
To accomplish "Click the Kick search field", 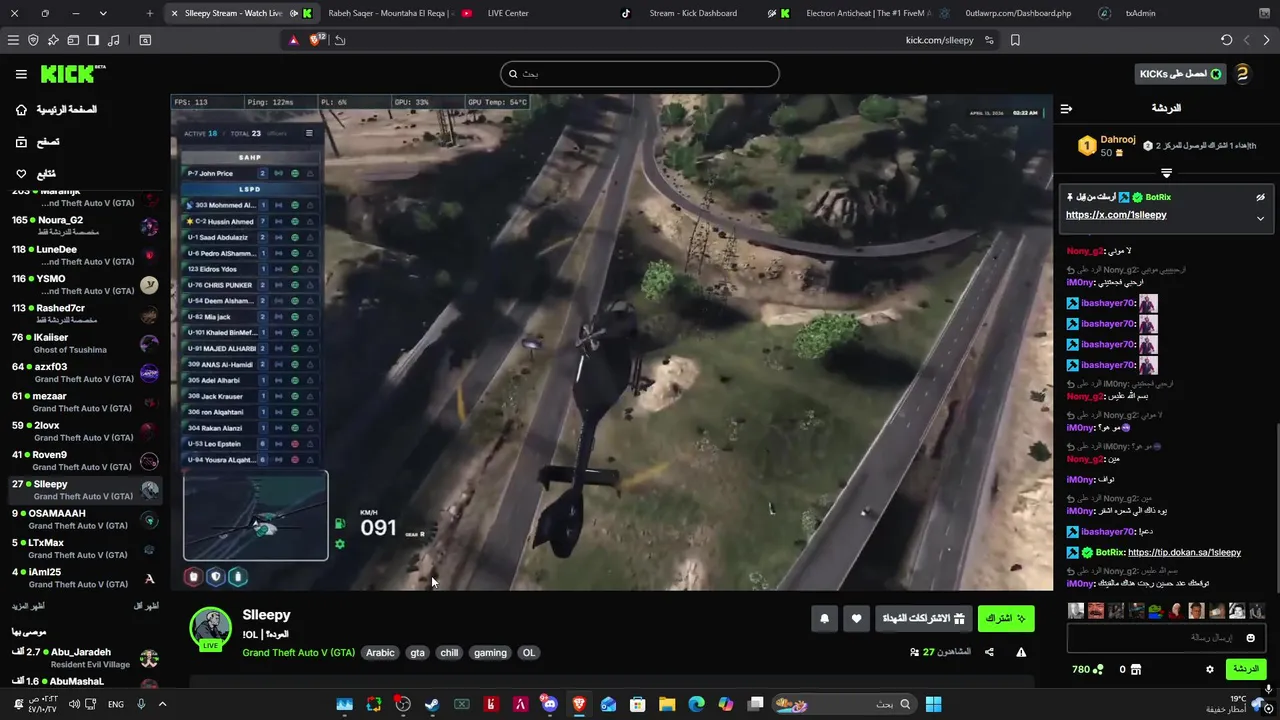I will point(640,74).
